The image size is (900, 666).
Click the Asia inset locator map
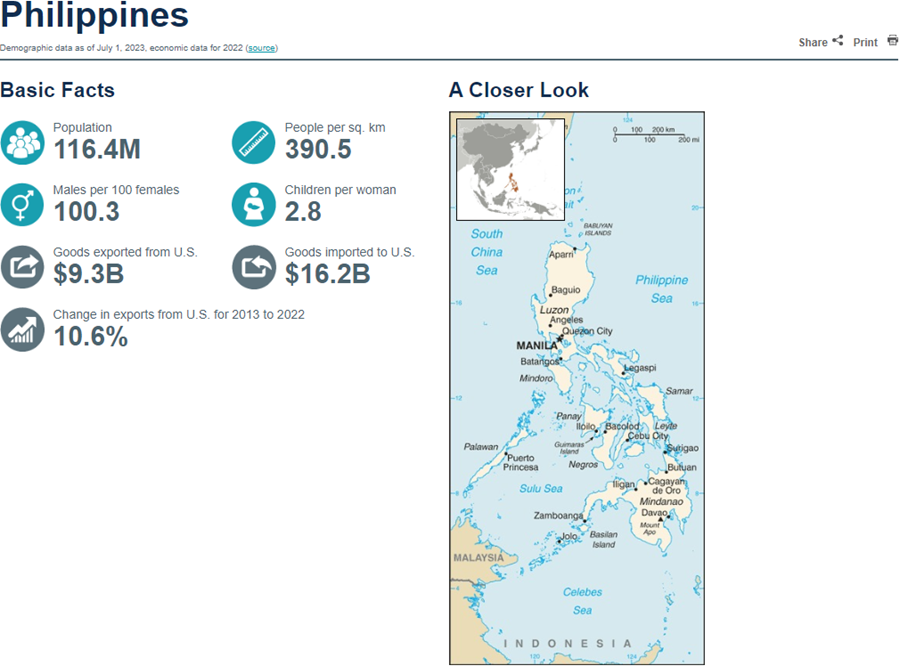(x=510, y=169)
